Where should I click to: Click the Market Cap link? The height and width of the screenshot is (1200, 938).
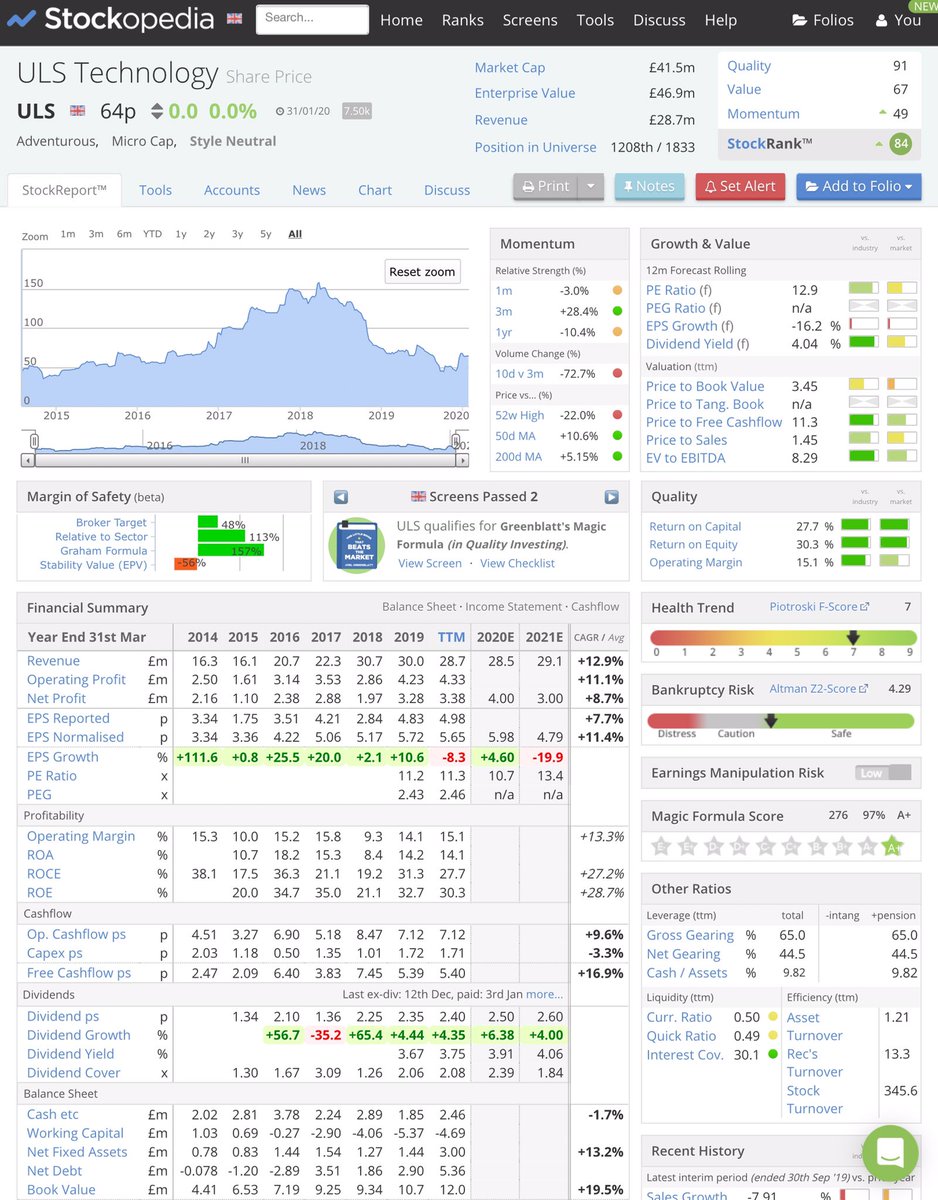click(x=510, y=67)
